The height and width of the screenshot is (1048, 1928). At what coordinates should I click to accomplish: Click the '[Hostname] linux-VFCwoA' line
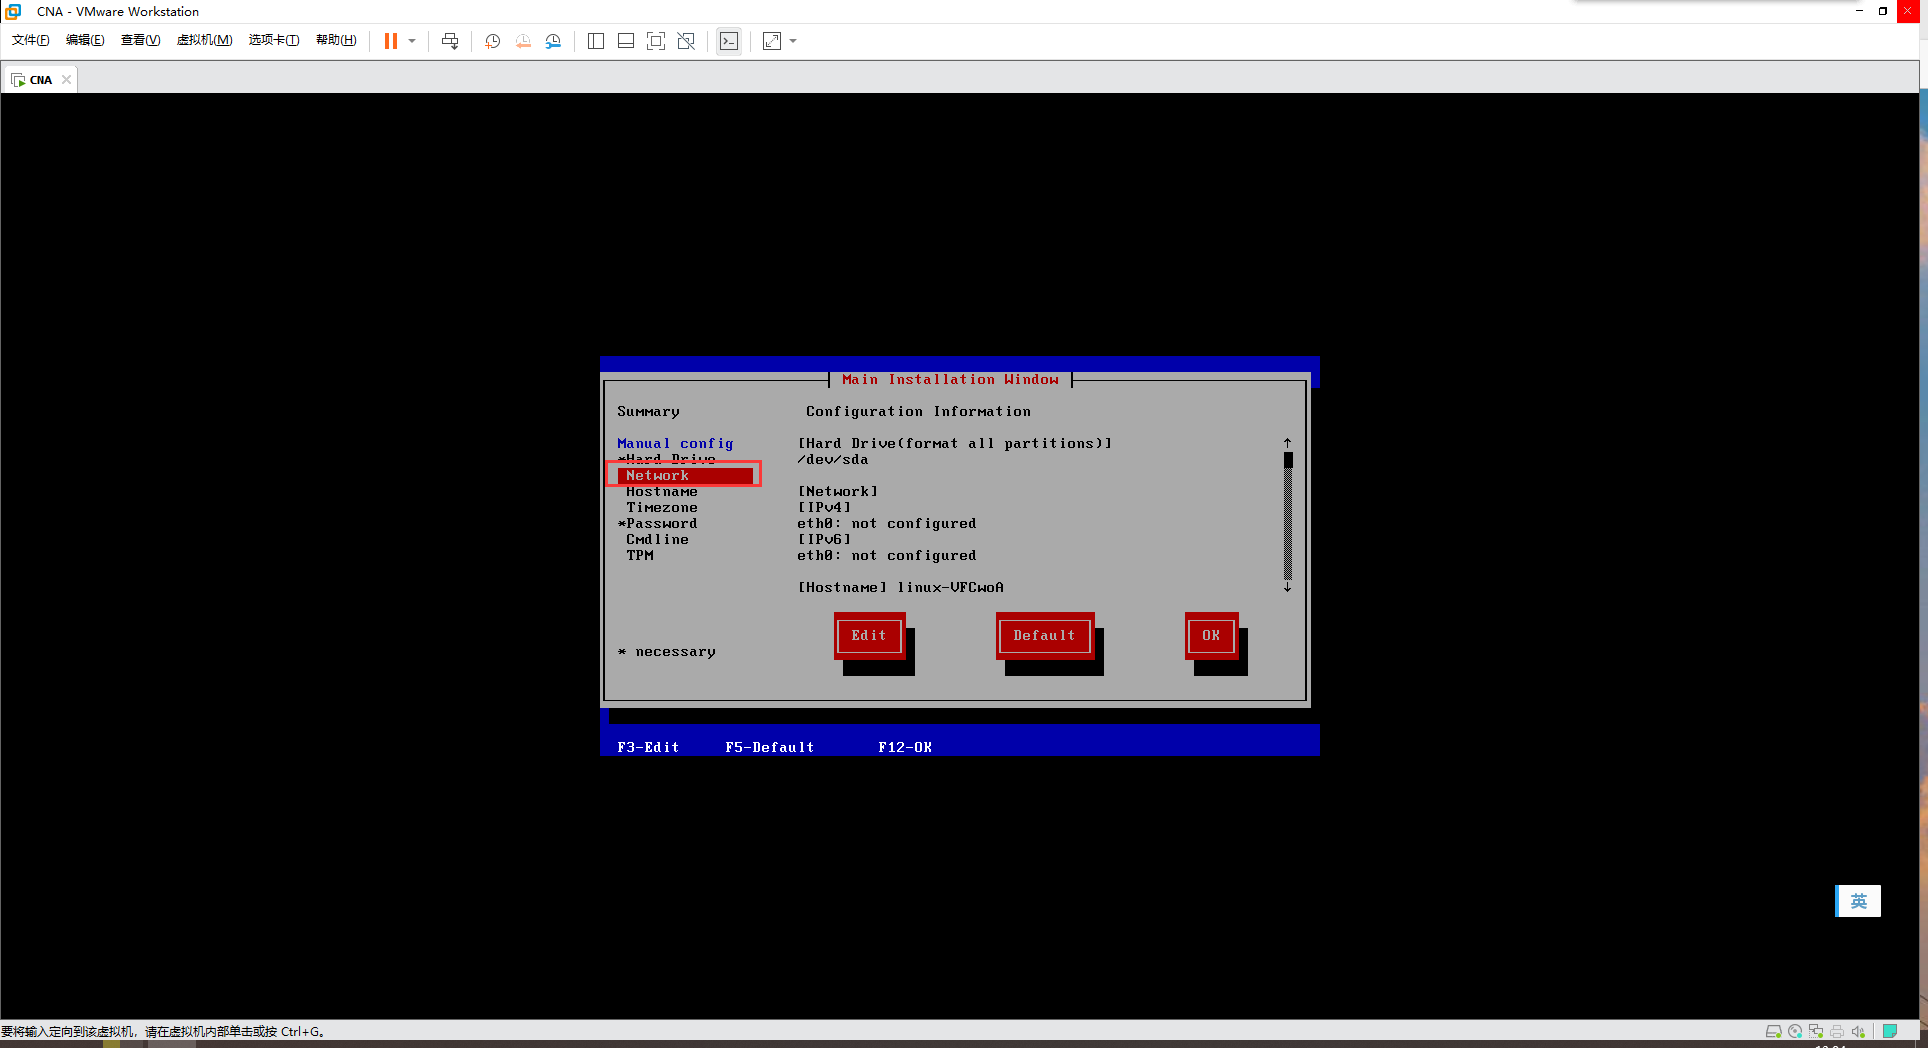pyautogui.click(x=901, y=588)
